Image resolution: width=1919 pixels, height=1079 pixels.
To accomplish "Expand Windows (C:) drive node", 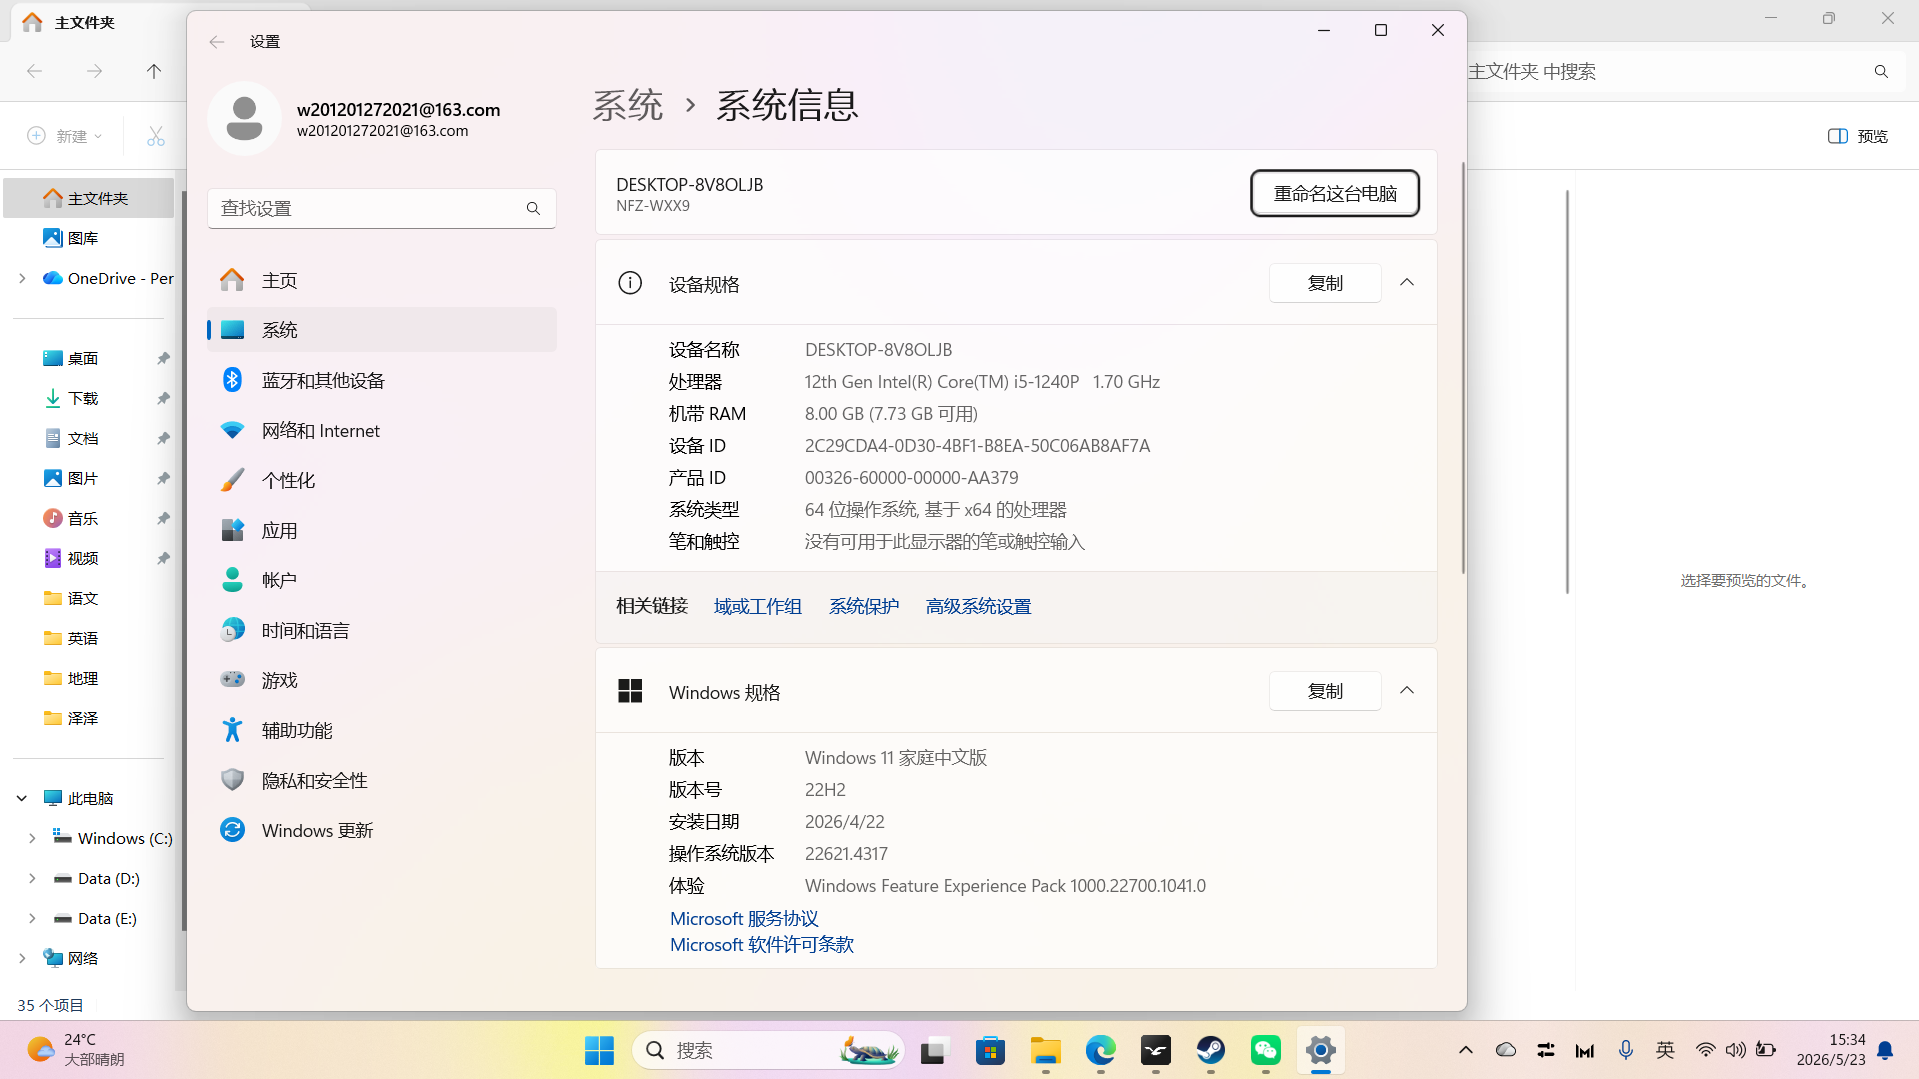I will pos(32,838).
